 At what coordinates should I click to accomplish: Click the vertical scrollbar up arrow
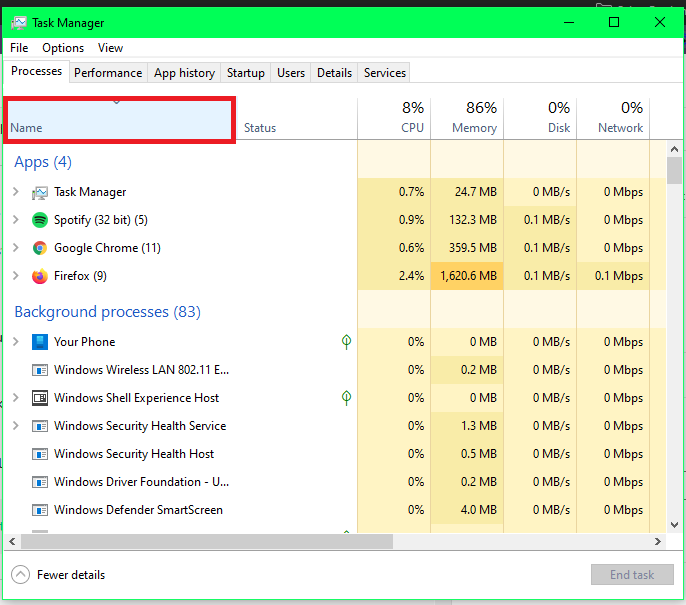click(x=674, y=149)
